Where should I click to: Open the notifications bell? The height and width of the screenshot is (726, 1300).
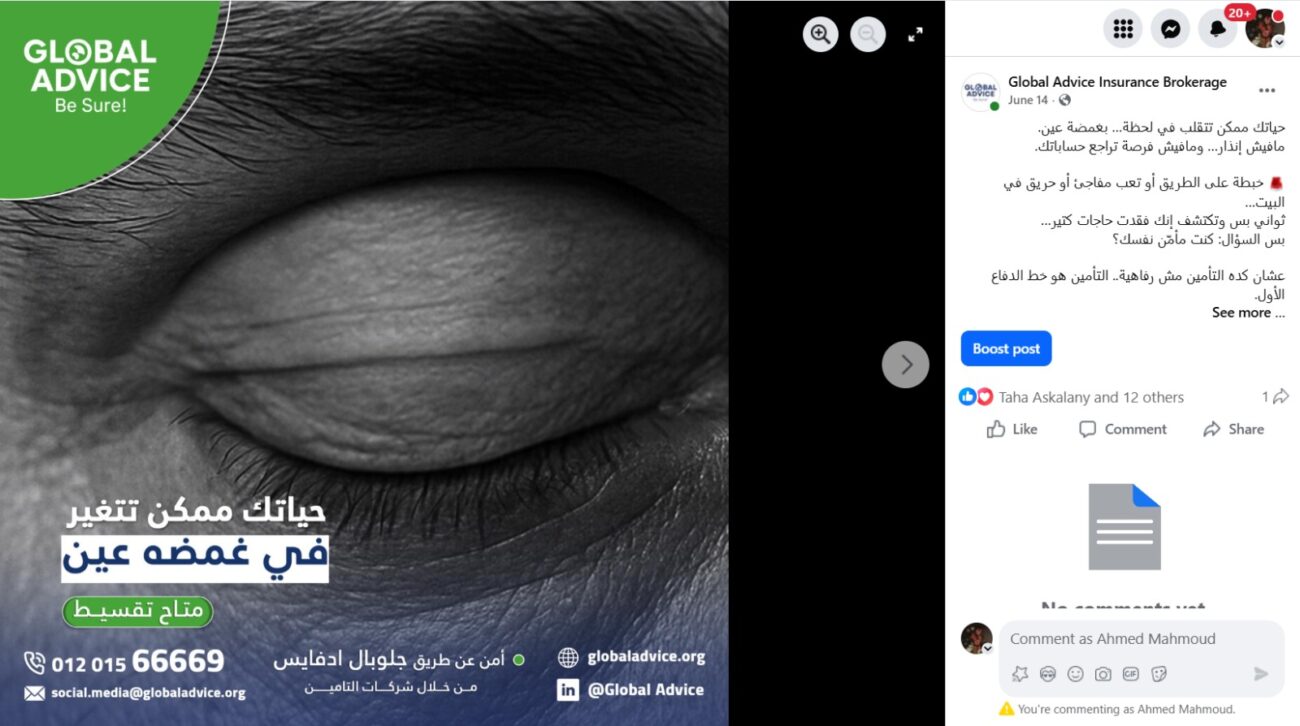pos(1217,29)
